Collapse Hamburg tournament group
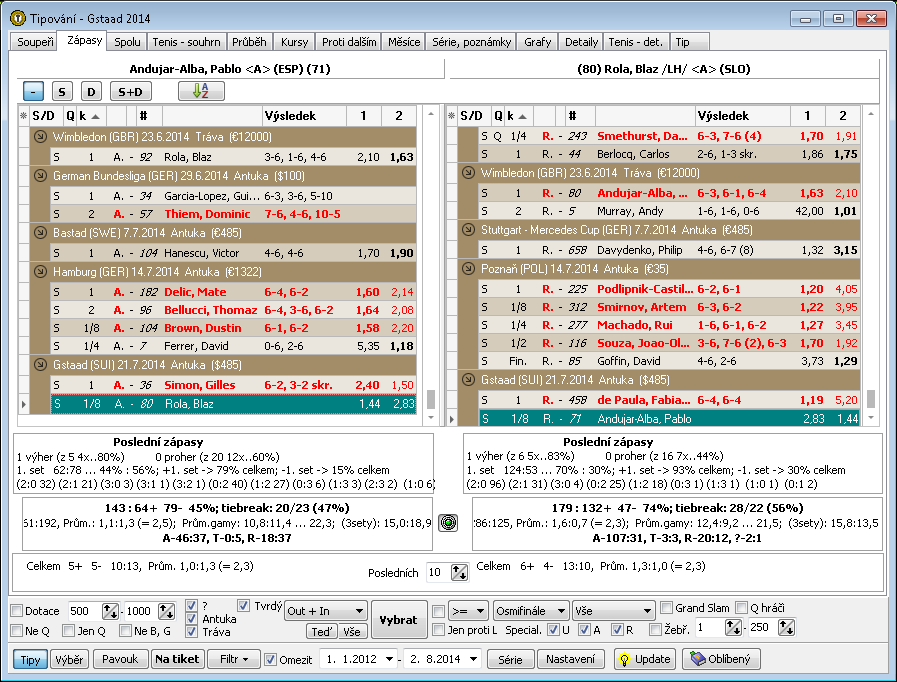The height and width of the screenshot is (682, 897). click(40, 272)
